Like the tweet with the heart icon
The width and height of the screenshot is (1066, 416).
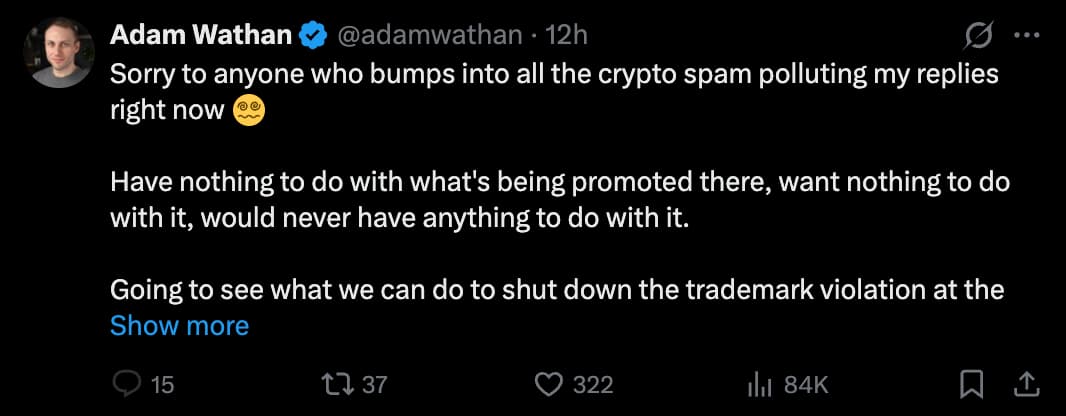point(548,384)
